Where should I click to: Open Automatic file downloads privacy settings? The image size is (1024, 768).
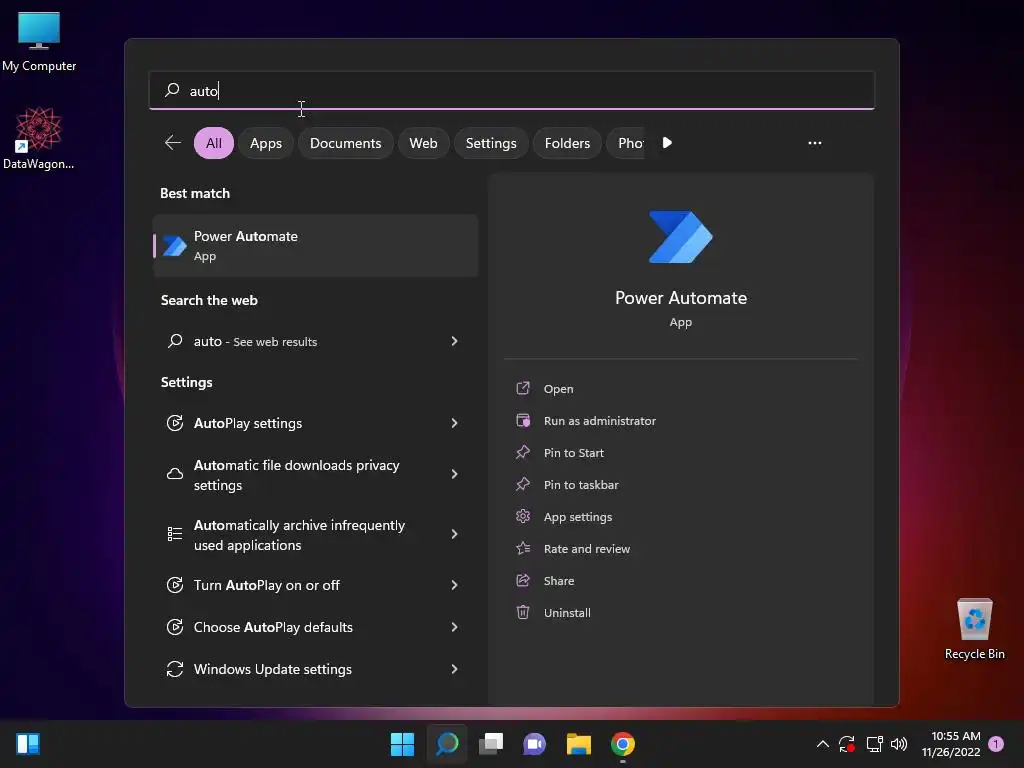315,475
